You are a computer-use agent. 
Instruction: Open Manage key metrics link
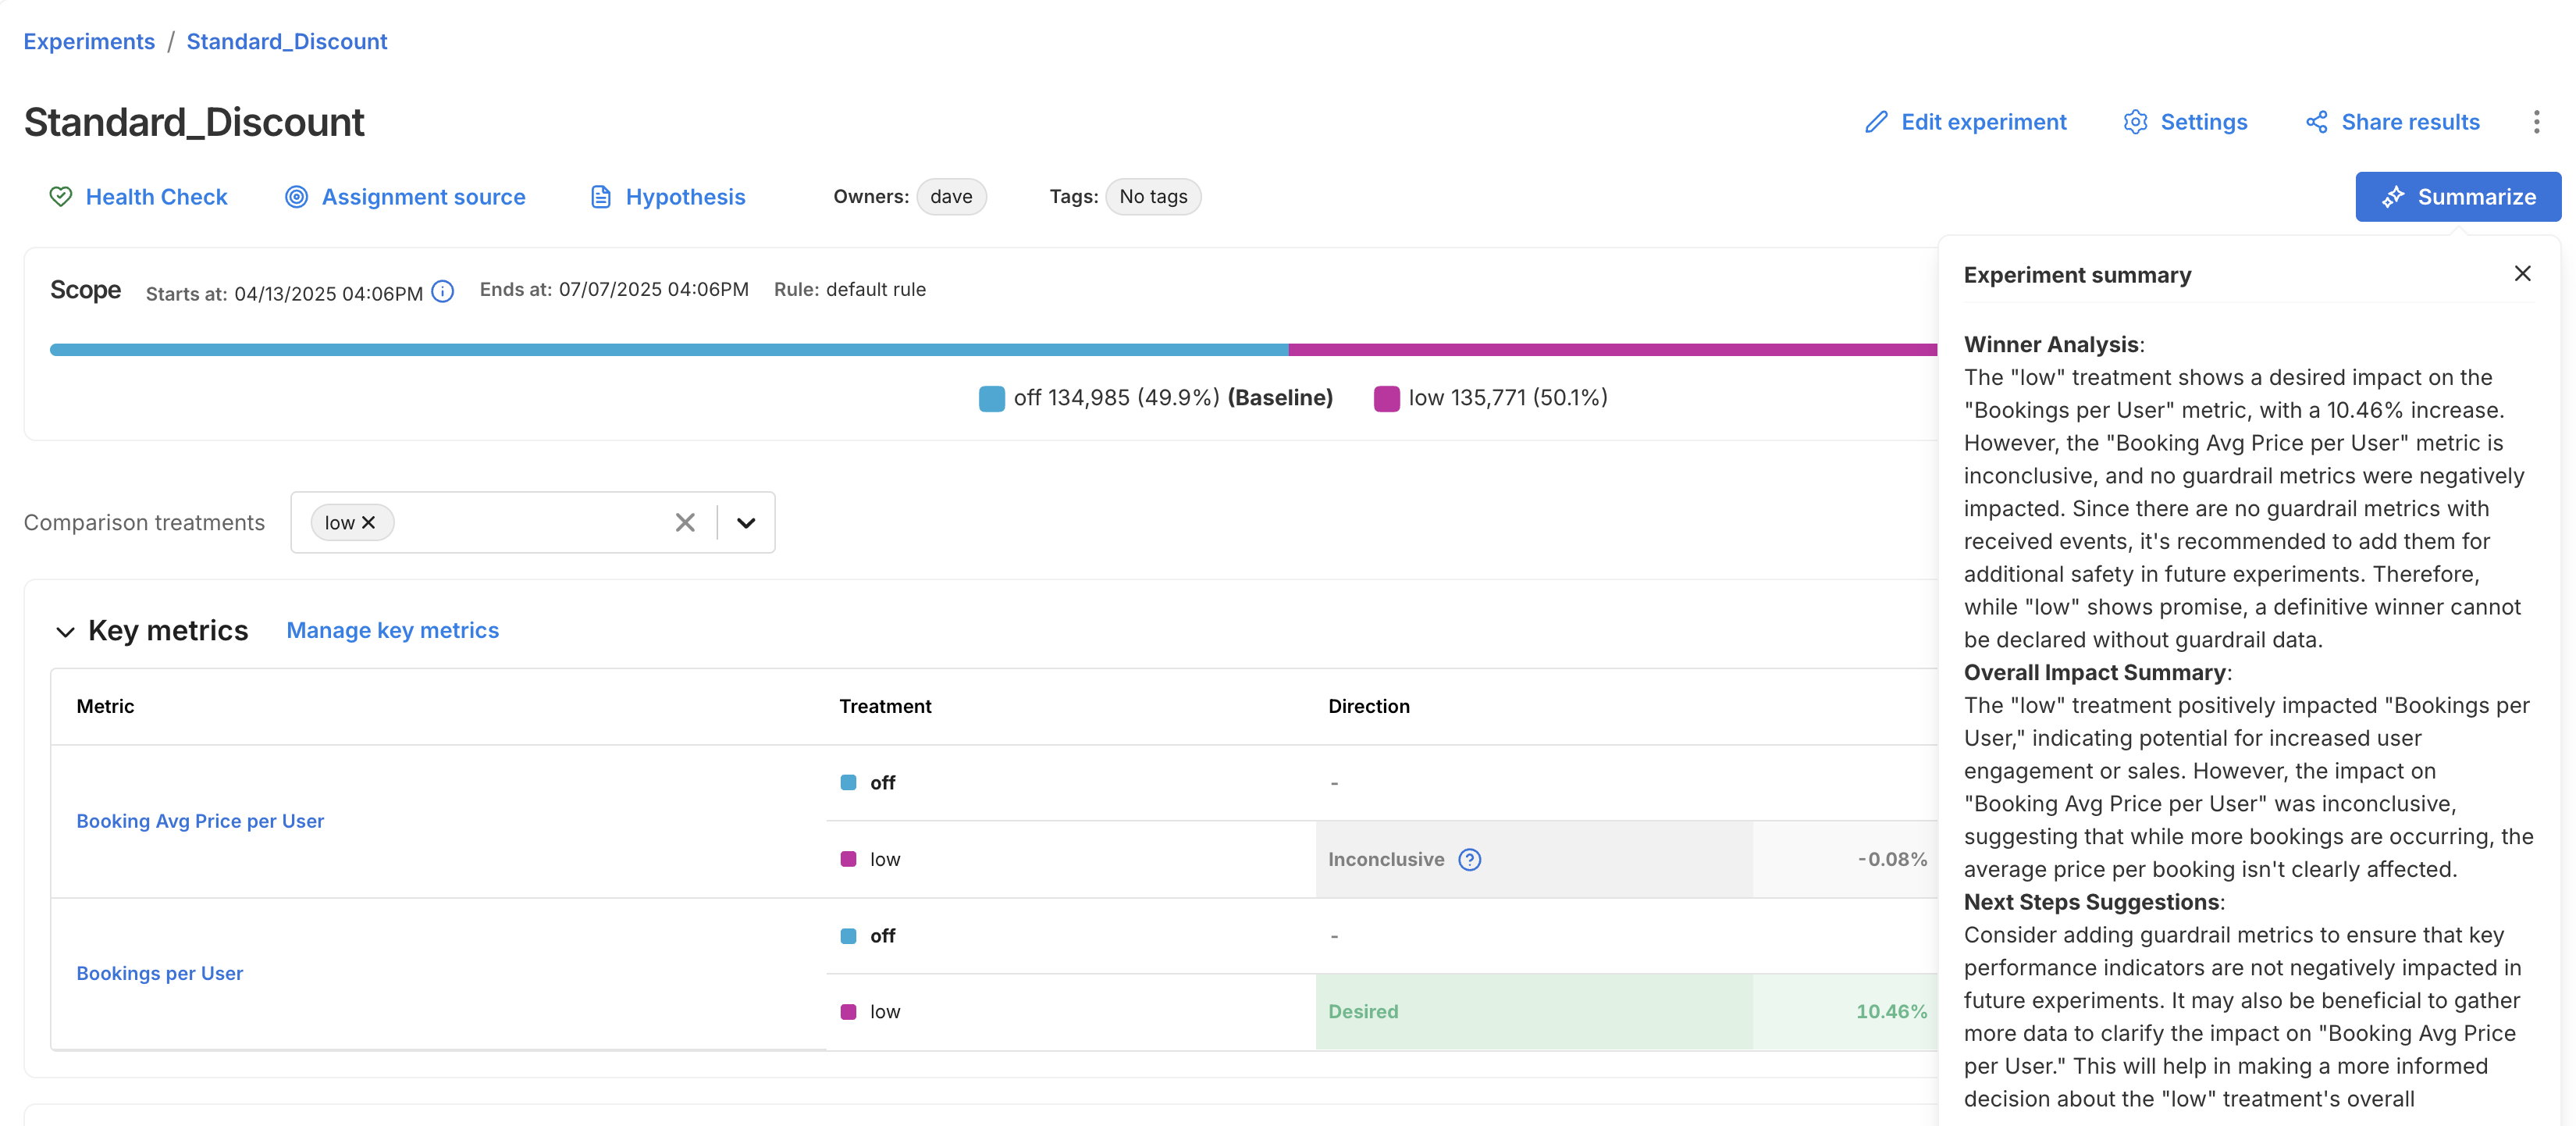[x=392, y=630]
